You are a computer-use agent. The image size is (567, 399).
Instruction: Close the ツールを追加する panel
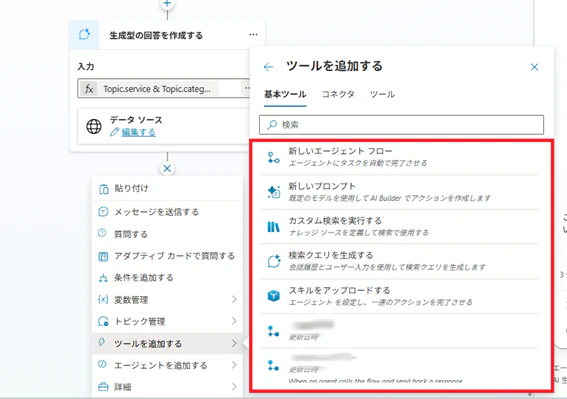tap(534, 67)
